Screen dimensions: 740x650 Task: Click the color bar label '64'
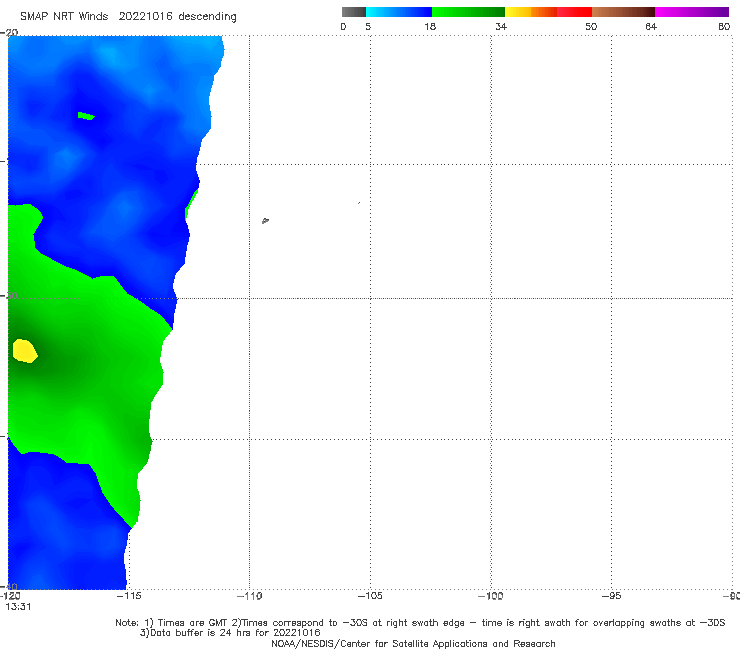click(651, 26)
